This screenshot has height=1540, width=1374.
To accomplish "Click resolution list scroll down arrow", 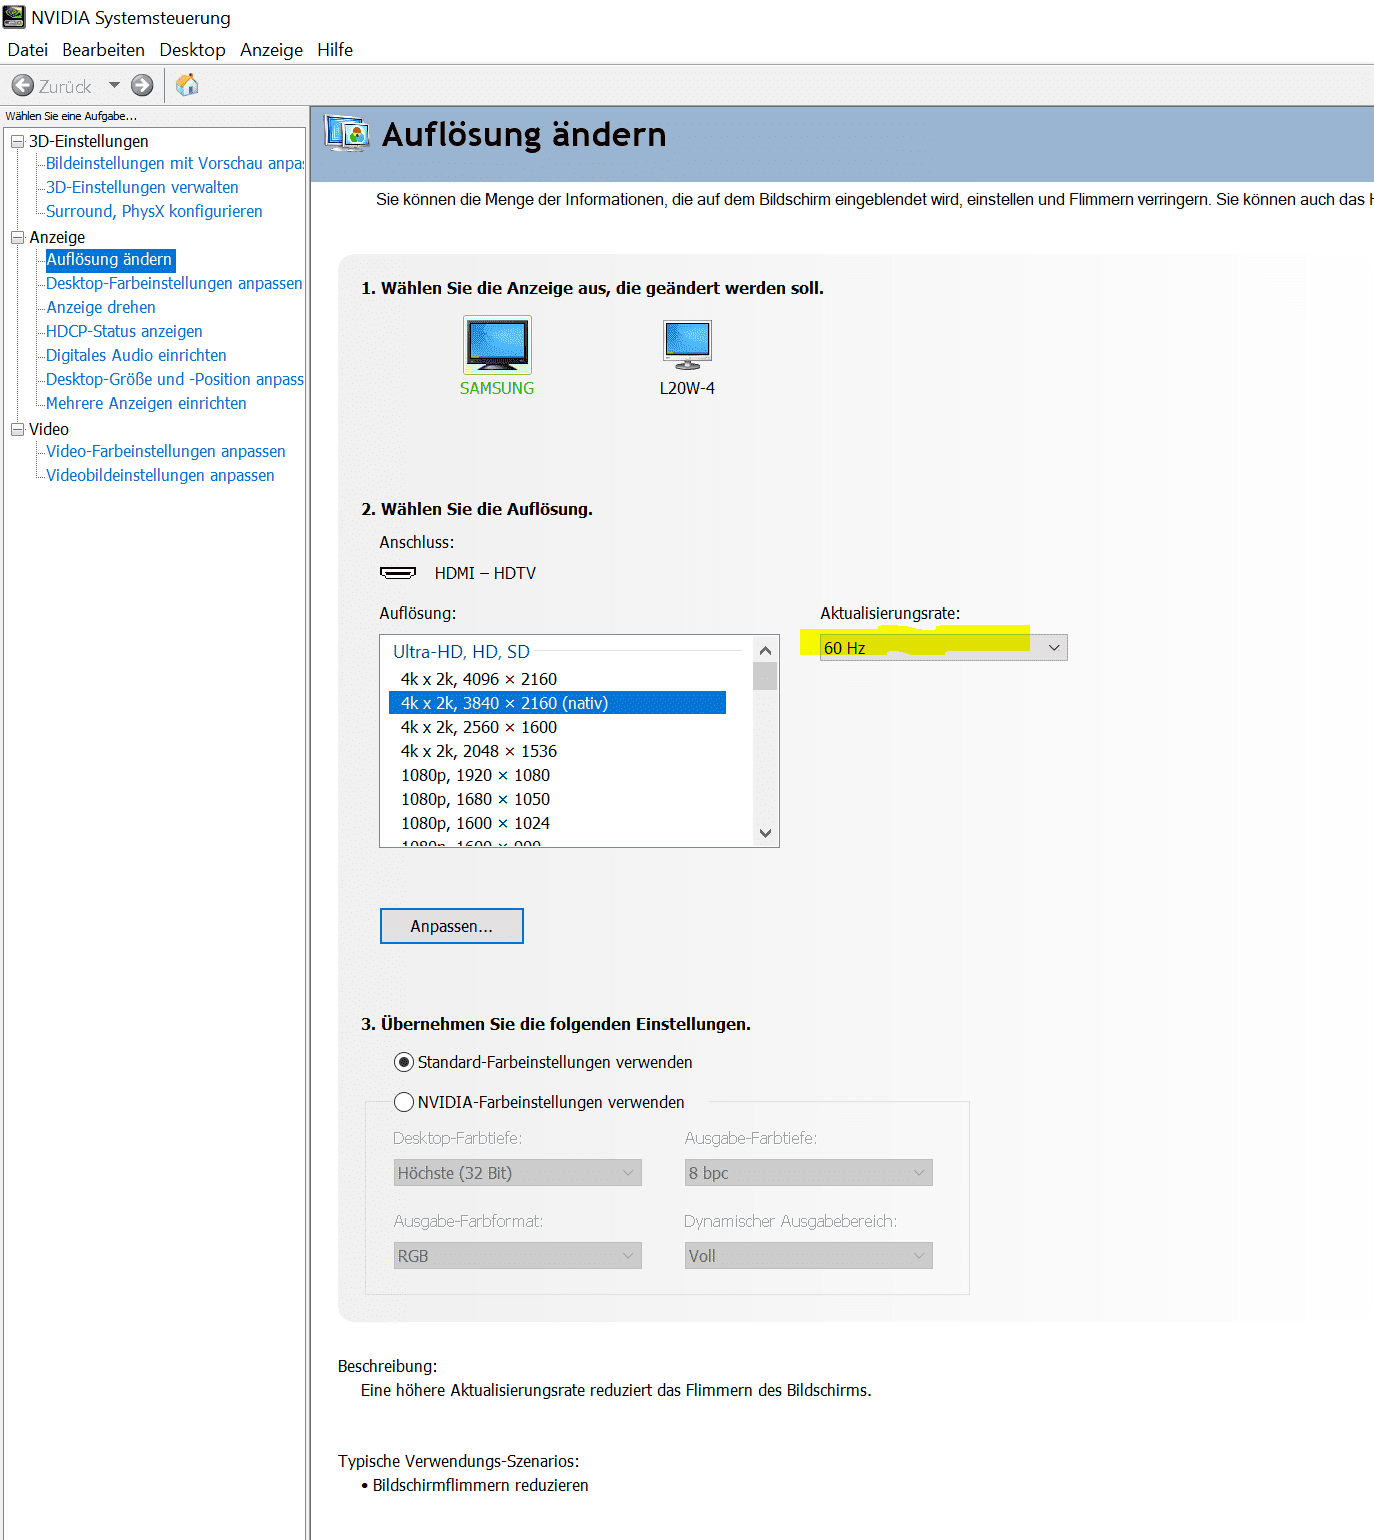I will click(766, 833).
